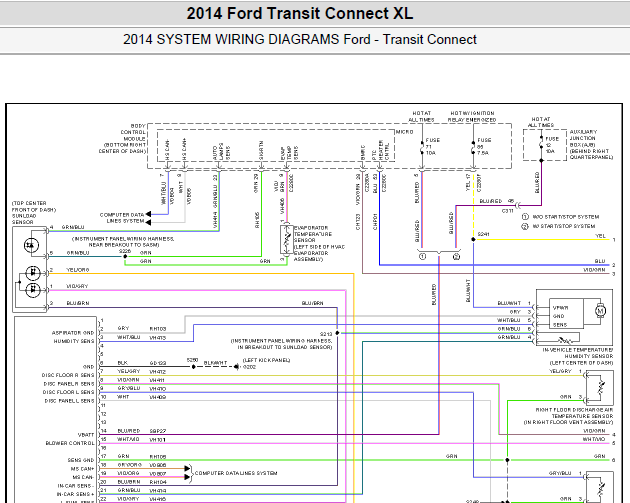This screenshot has height=503, width=630.
Task: Click the 'MICRO' label in the module
Action: tap(404, 132)
